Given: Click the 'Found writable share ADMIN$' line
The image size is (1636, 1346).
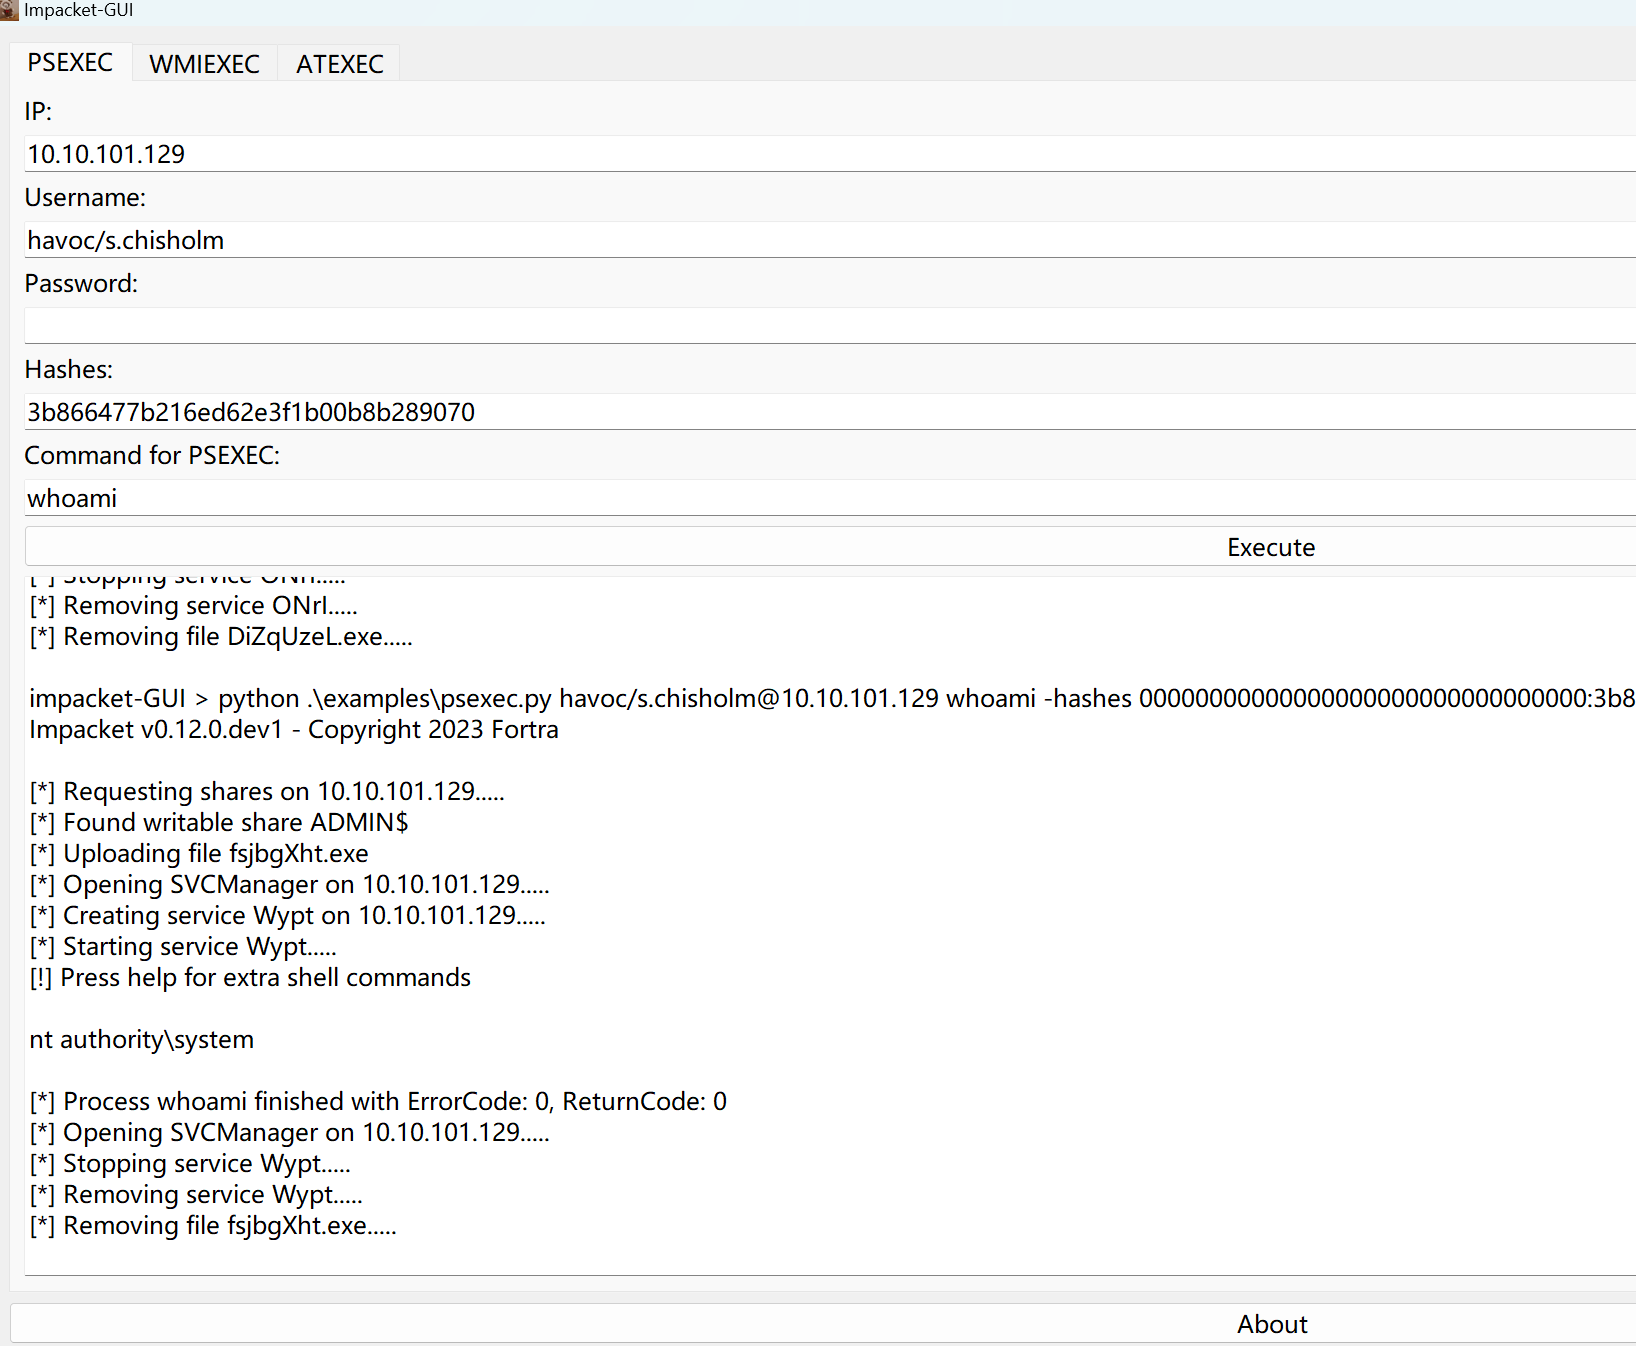Looking at the screenshot, I should click(x=219, y=823).
